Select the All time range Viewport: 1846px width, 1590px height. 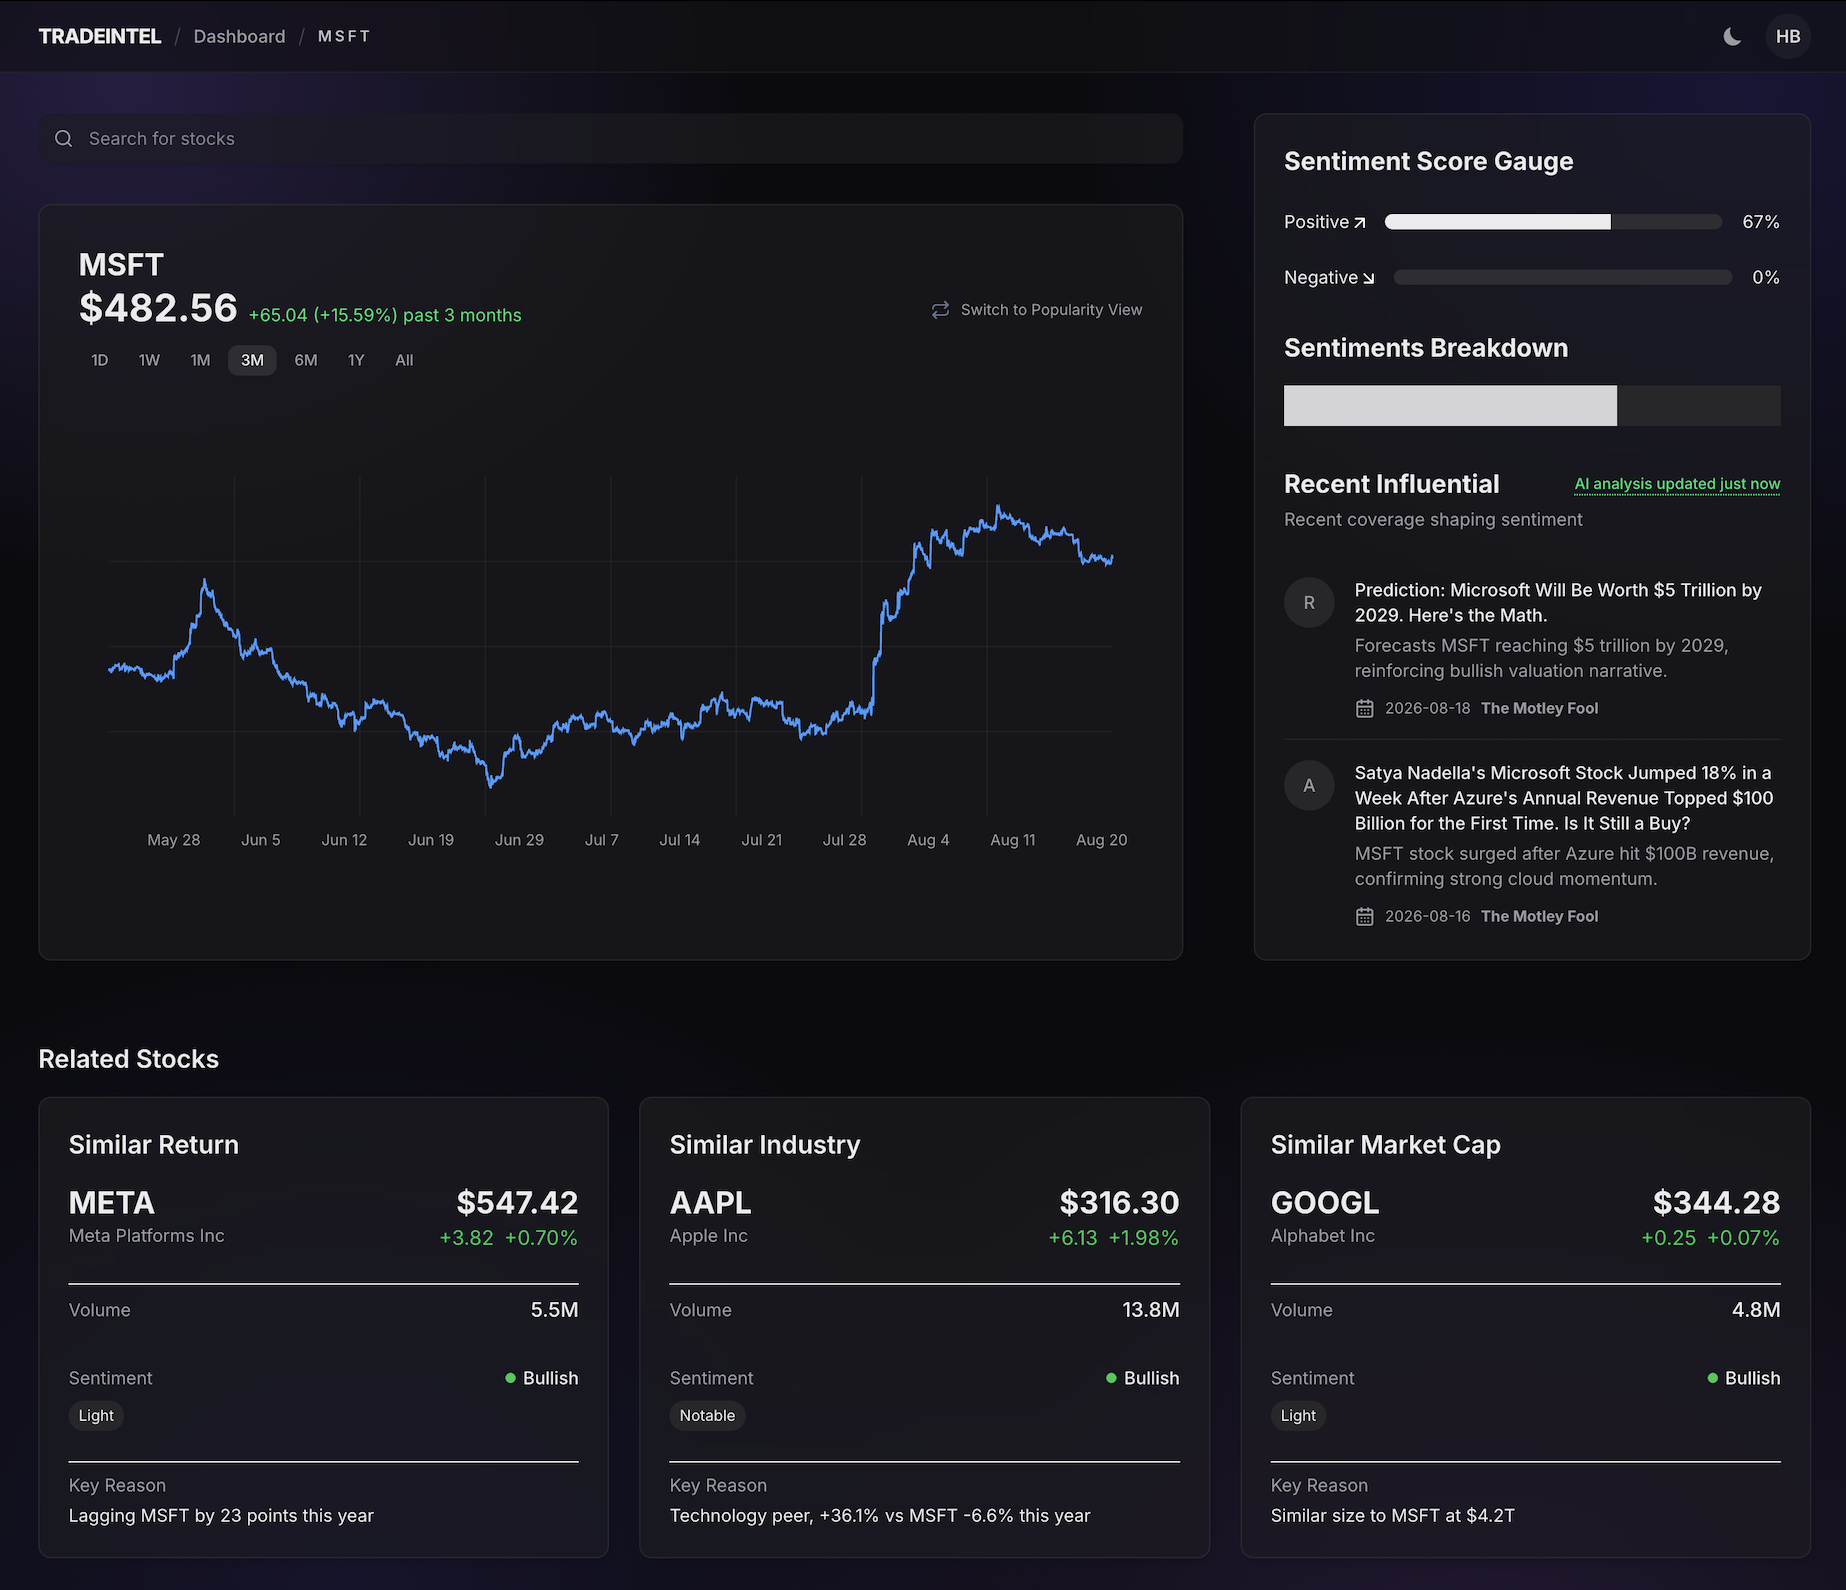[404, 360]
